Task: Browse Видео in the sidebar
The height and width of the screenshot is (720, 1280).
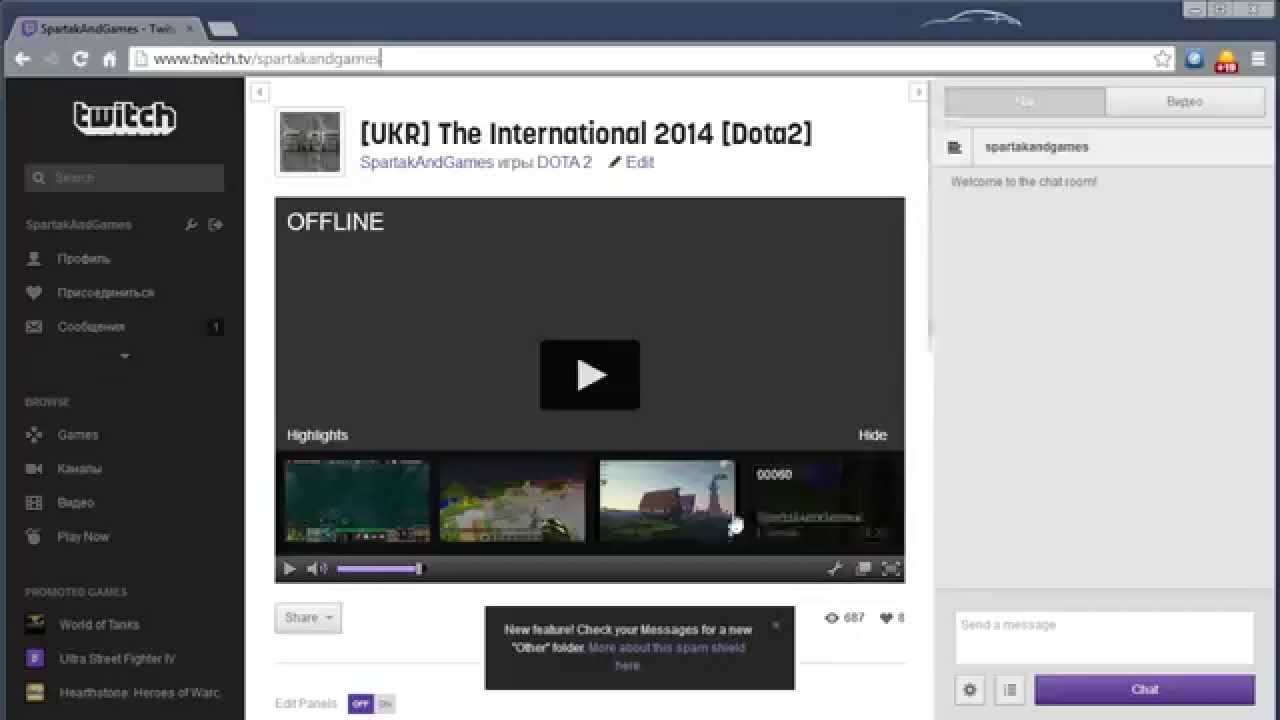Action: [75, 503]
